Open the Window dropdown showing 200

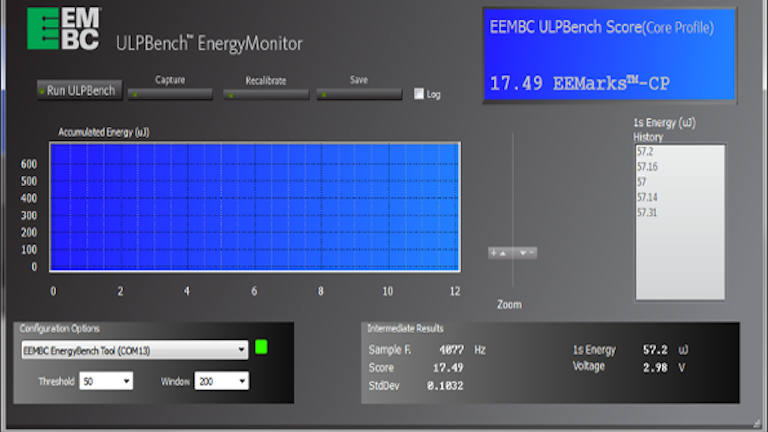pos(221,381)
